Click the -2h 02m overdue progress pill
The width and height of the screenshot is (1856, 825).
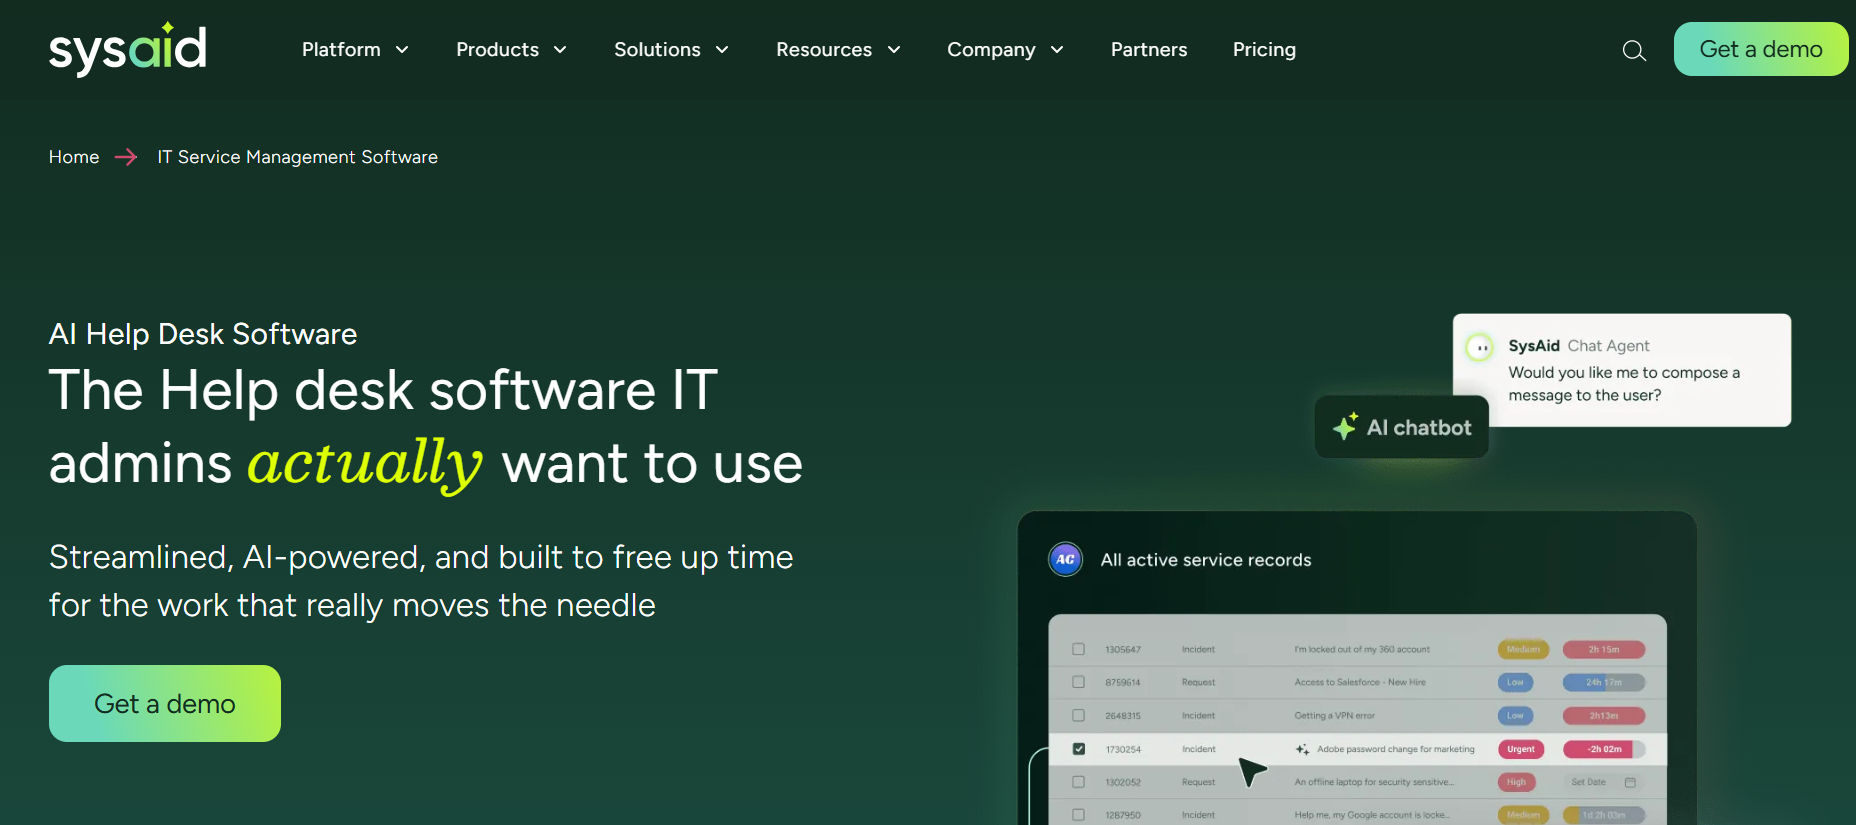click(1604, 749)
